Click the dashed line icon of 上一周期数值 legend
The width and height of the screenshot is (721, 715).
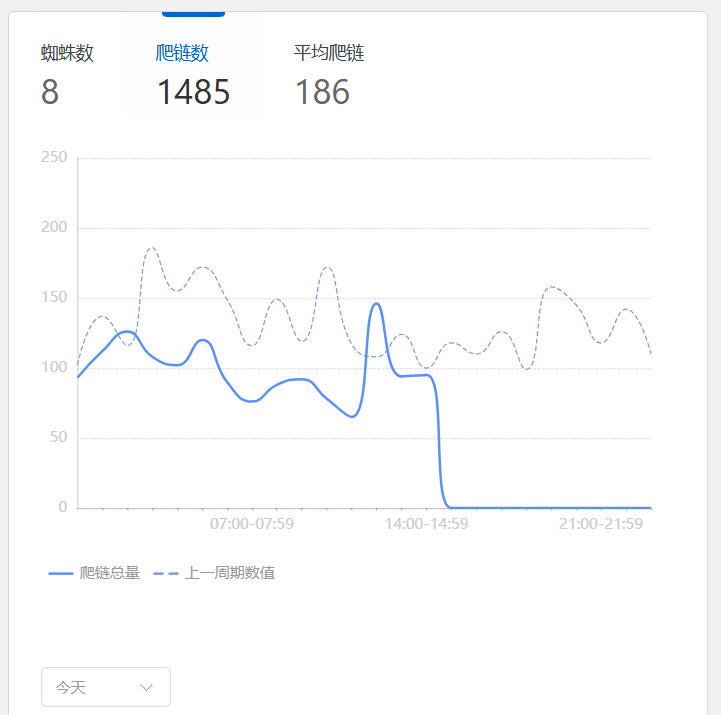tap(166, 573)
